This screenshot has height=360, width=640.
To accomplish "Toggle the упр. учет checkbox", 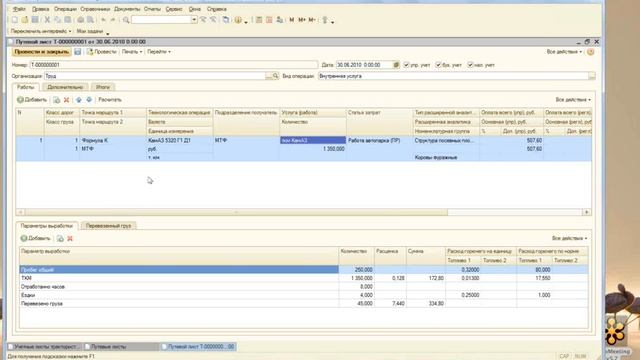I will 406,65.
